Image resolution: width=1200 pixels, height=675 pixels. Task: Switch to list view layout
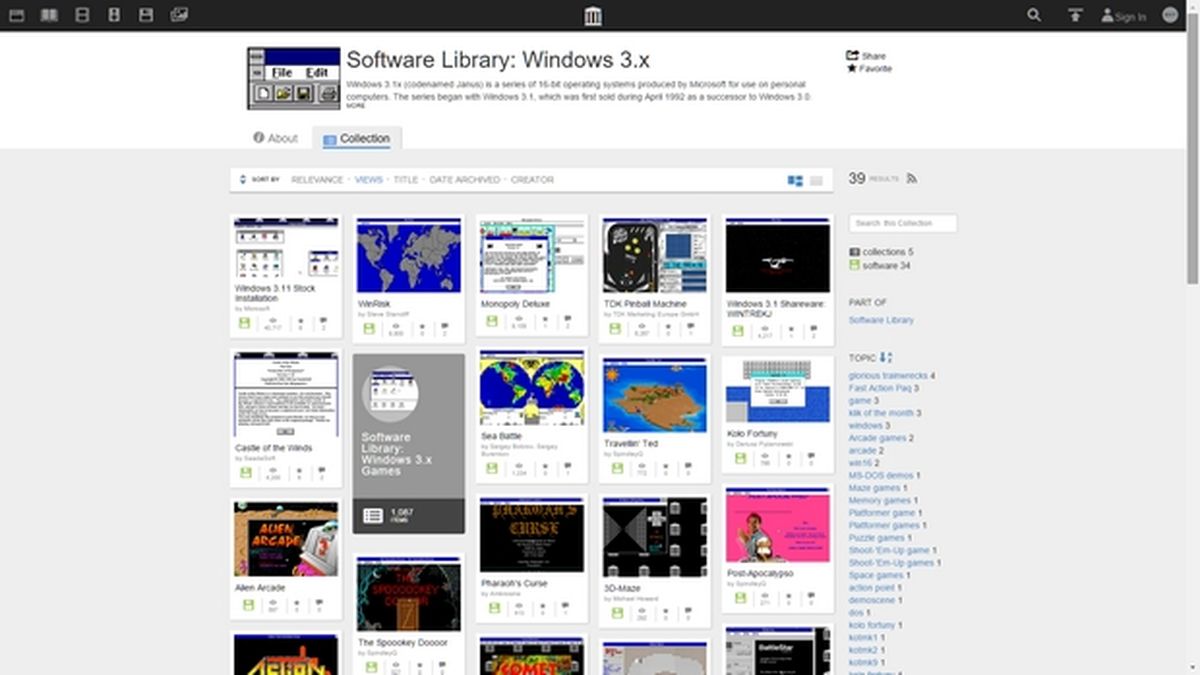(x=816, y=179)
